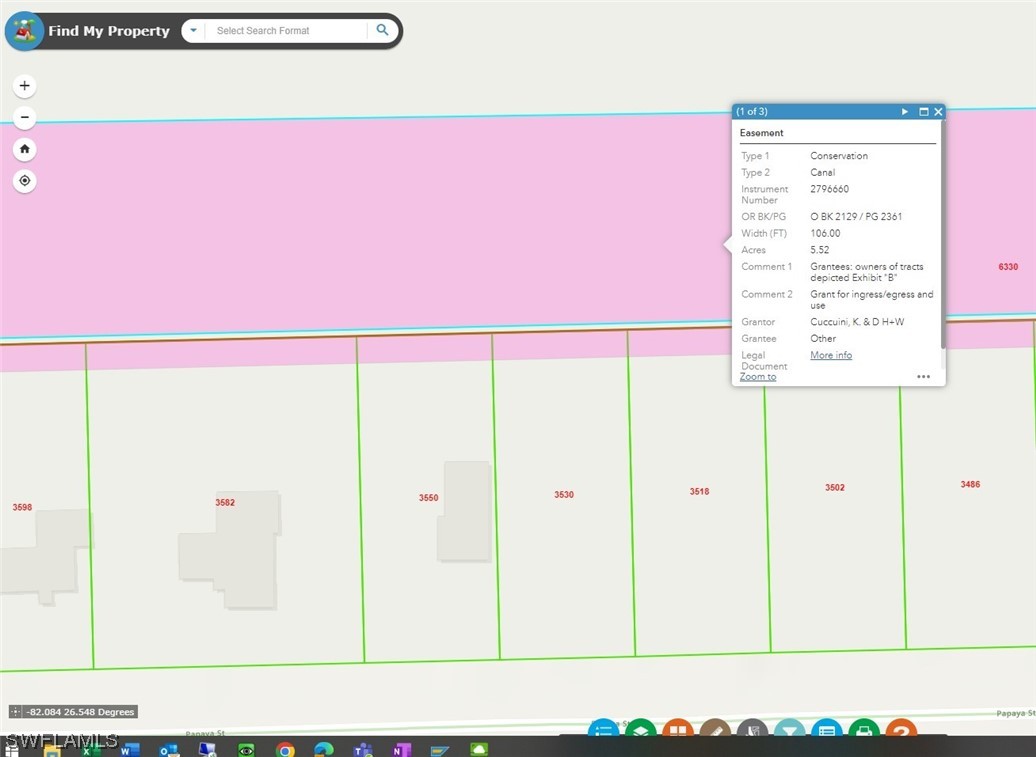
Task: Click the search magnifier icon
Action: tap(382, 31)
